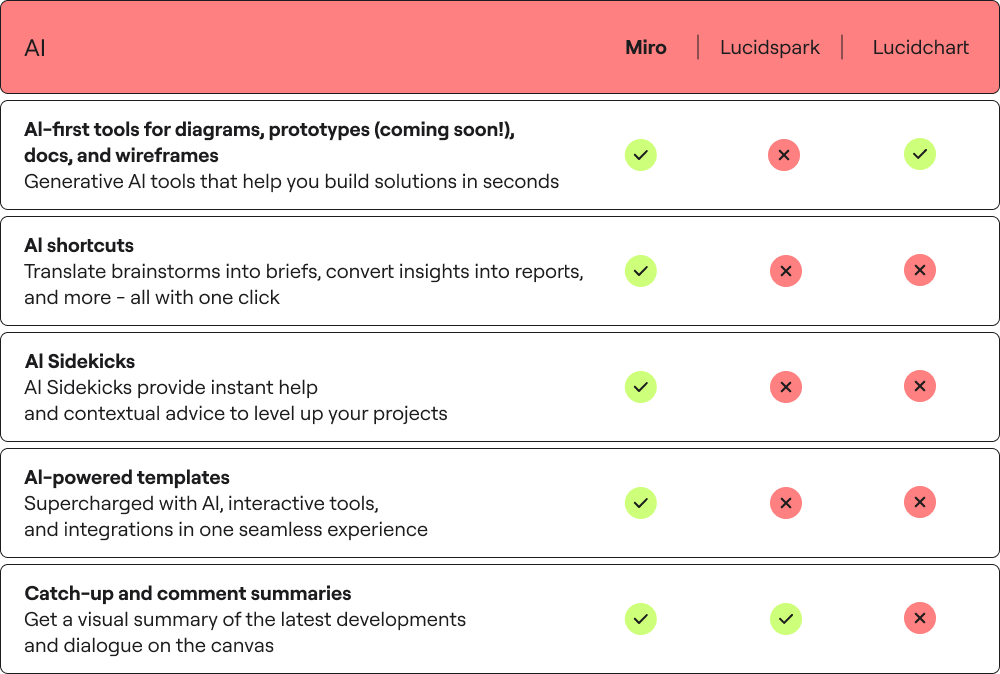The image size is (1000, 674).
Task: Click Miro checkmark for Catch-up summaries
Action: (x=640, y=619)
